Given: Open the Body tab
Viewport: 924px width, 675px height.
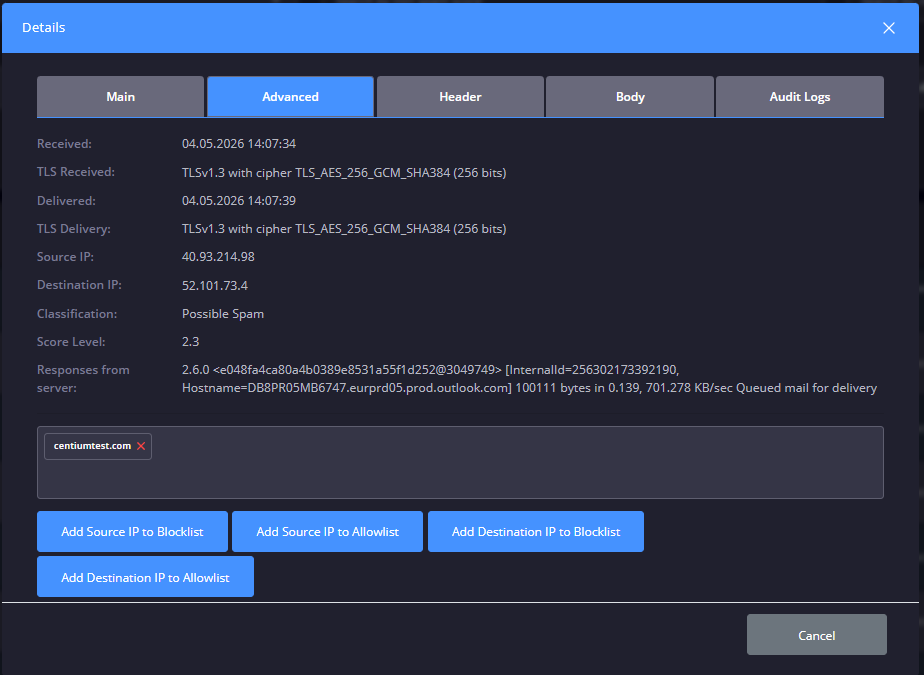Looking at the screenshot, I should click(630, 97).
